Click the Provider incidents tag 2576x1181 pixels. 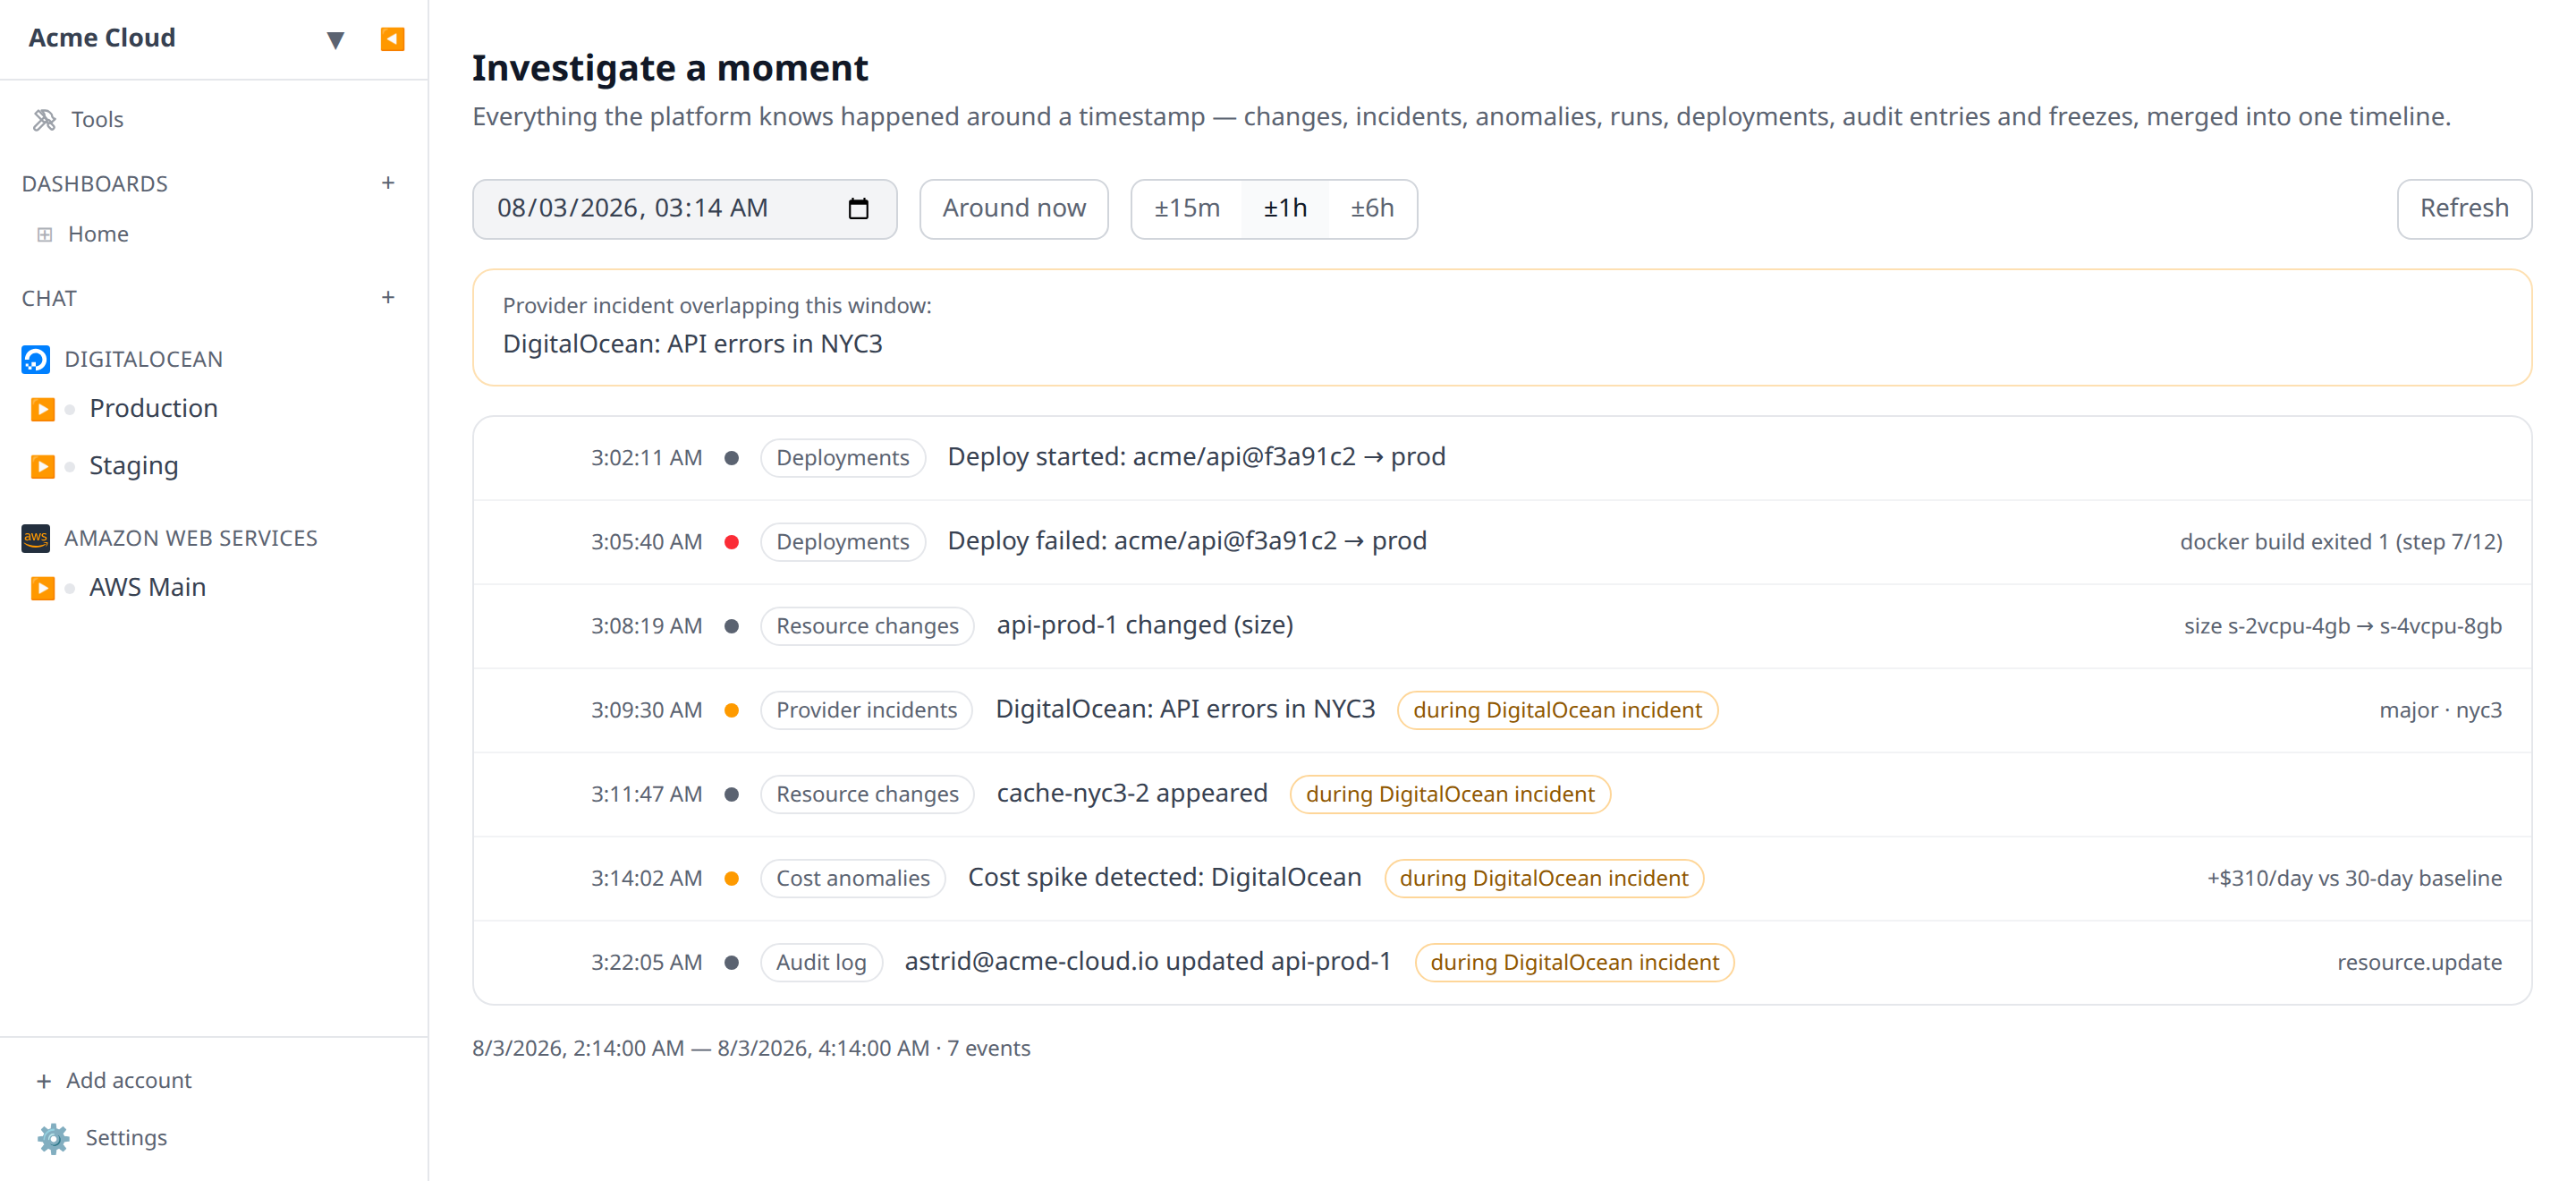click(866, 710)
